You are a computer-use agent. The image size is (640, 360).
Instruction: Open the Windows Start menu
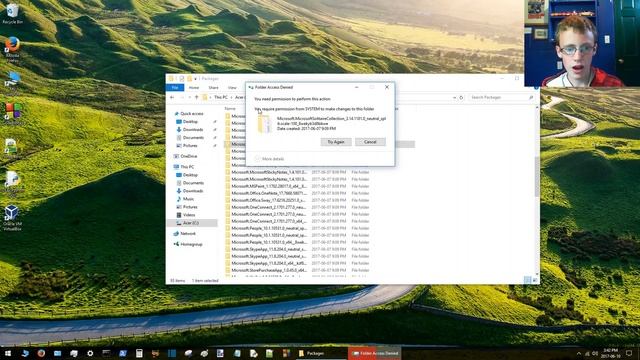coord(8,353)
